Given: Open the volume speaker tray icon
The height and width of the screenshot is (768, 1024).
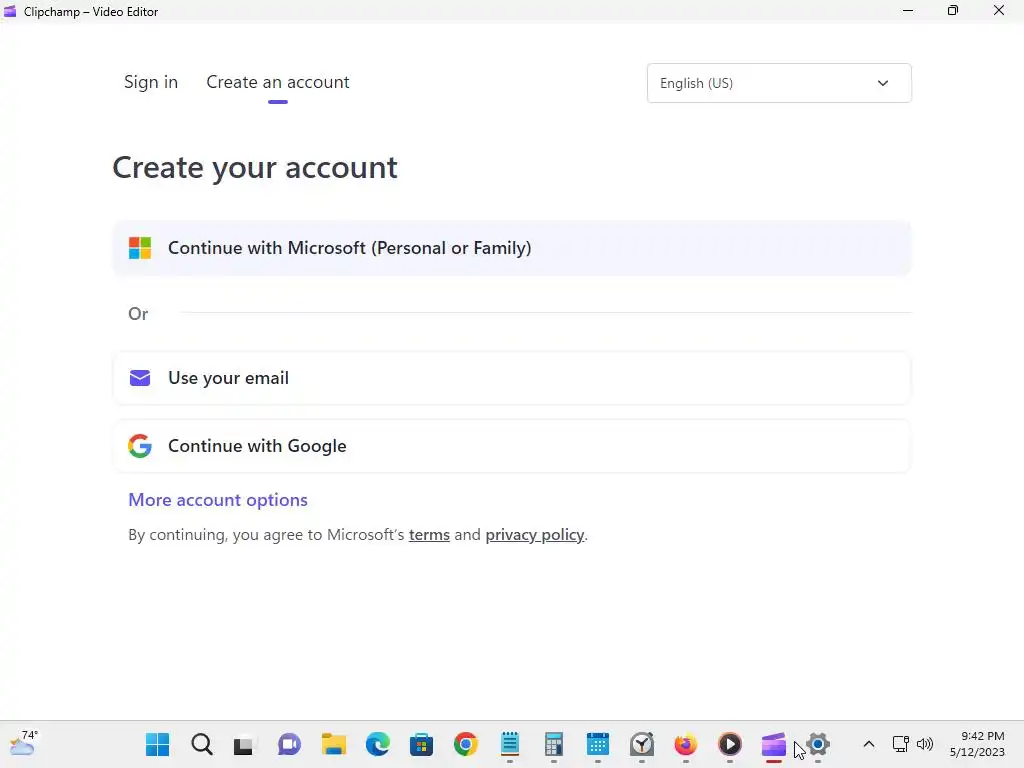Looking at the screenshot, I should [x=925, y=744].
